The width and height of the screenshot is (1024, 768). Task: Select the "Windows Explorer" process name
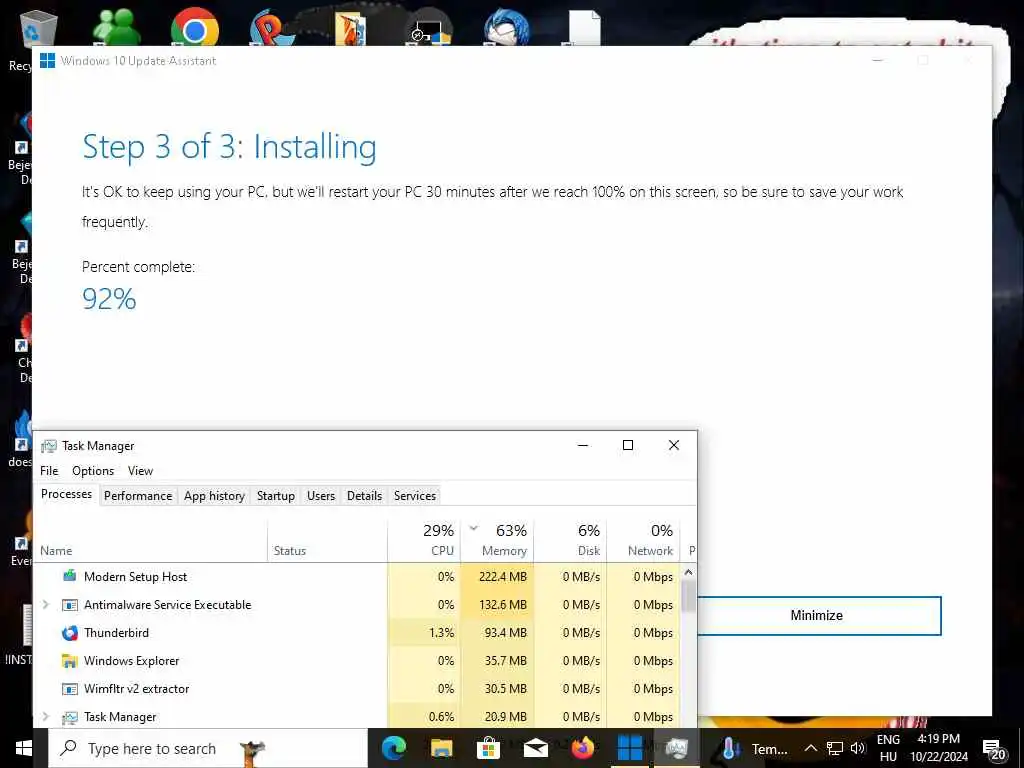click(x=131, y=661)
